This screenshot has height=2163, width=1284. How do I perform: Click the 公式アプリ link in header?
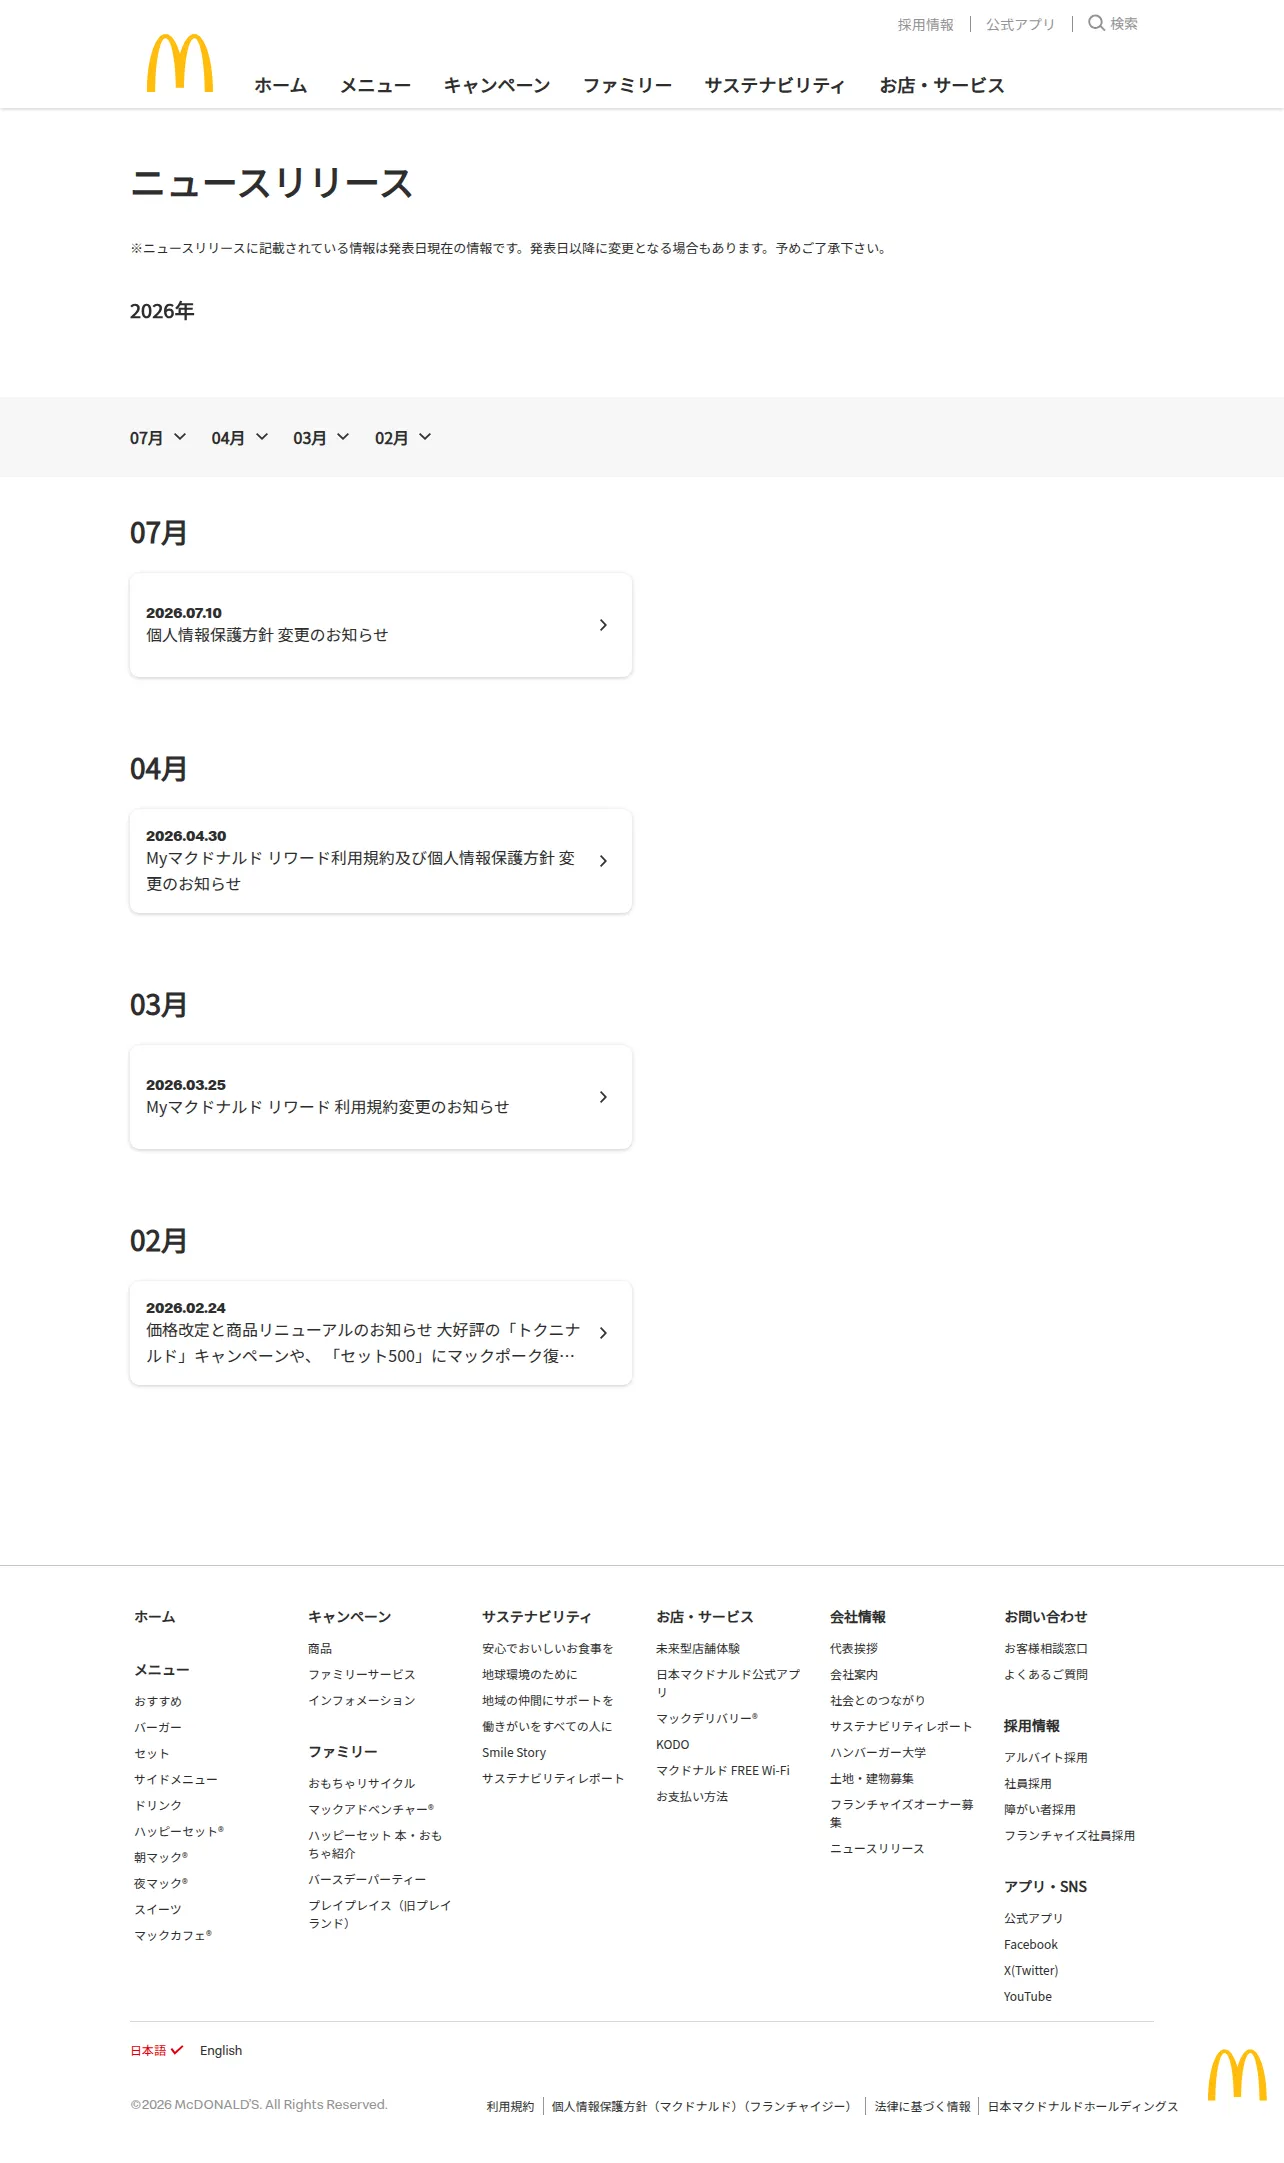tap(1020, 25)
